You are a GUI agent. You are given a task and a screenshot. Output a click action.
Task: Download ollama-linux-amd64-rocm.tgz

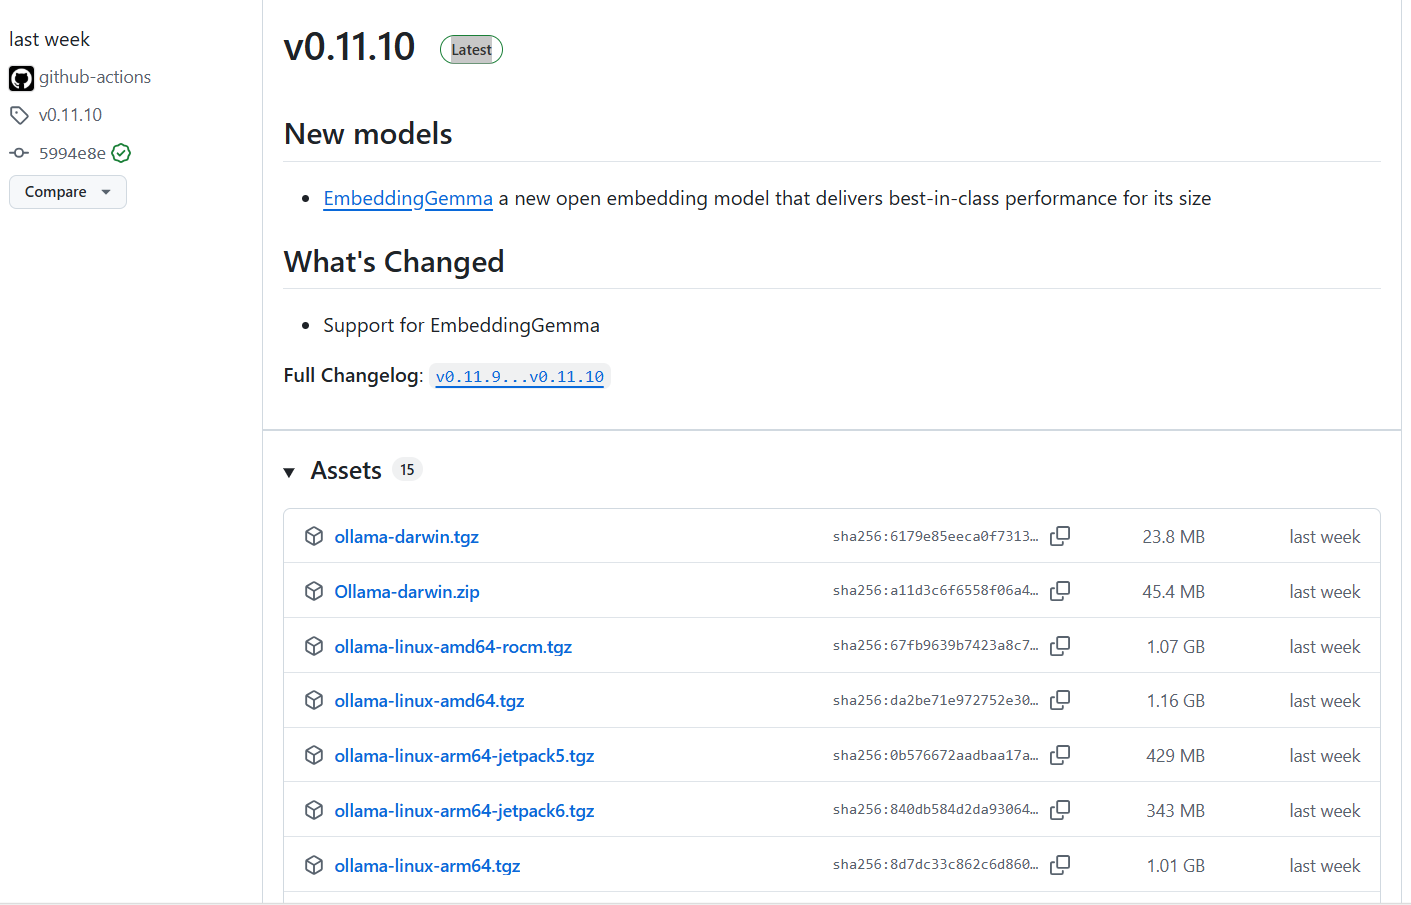pos(453,647)
